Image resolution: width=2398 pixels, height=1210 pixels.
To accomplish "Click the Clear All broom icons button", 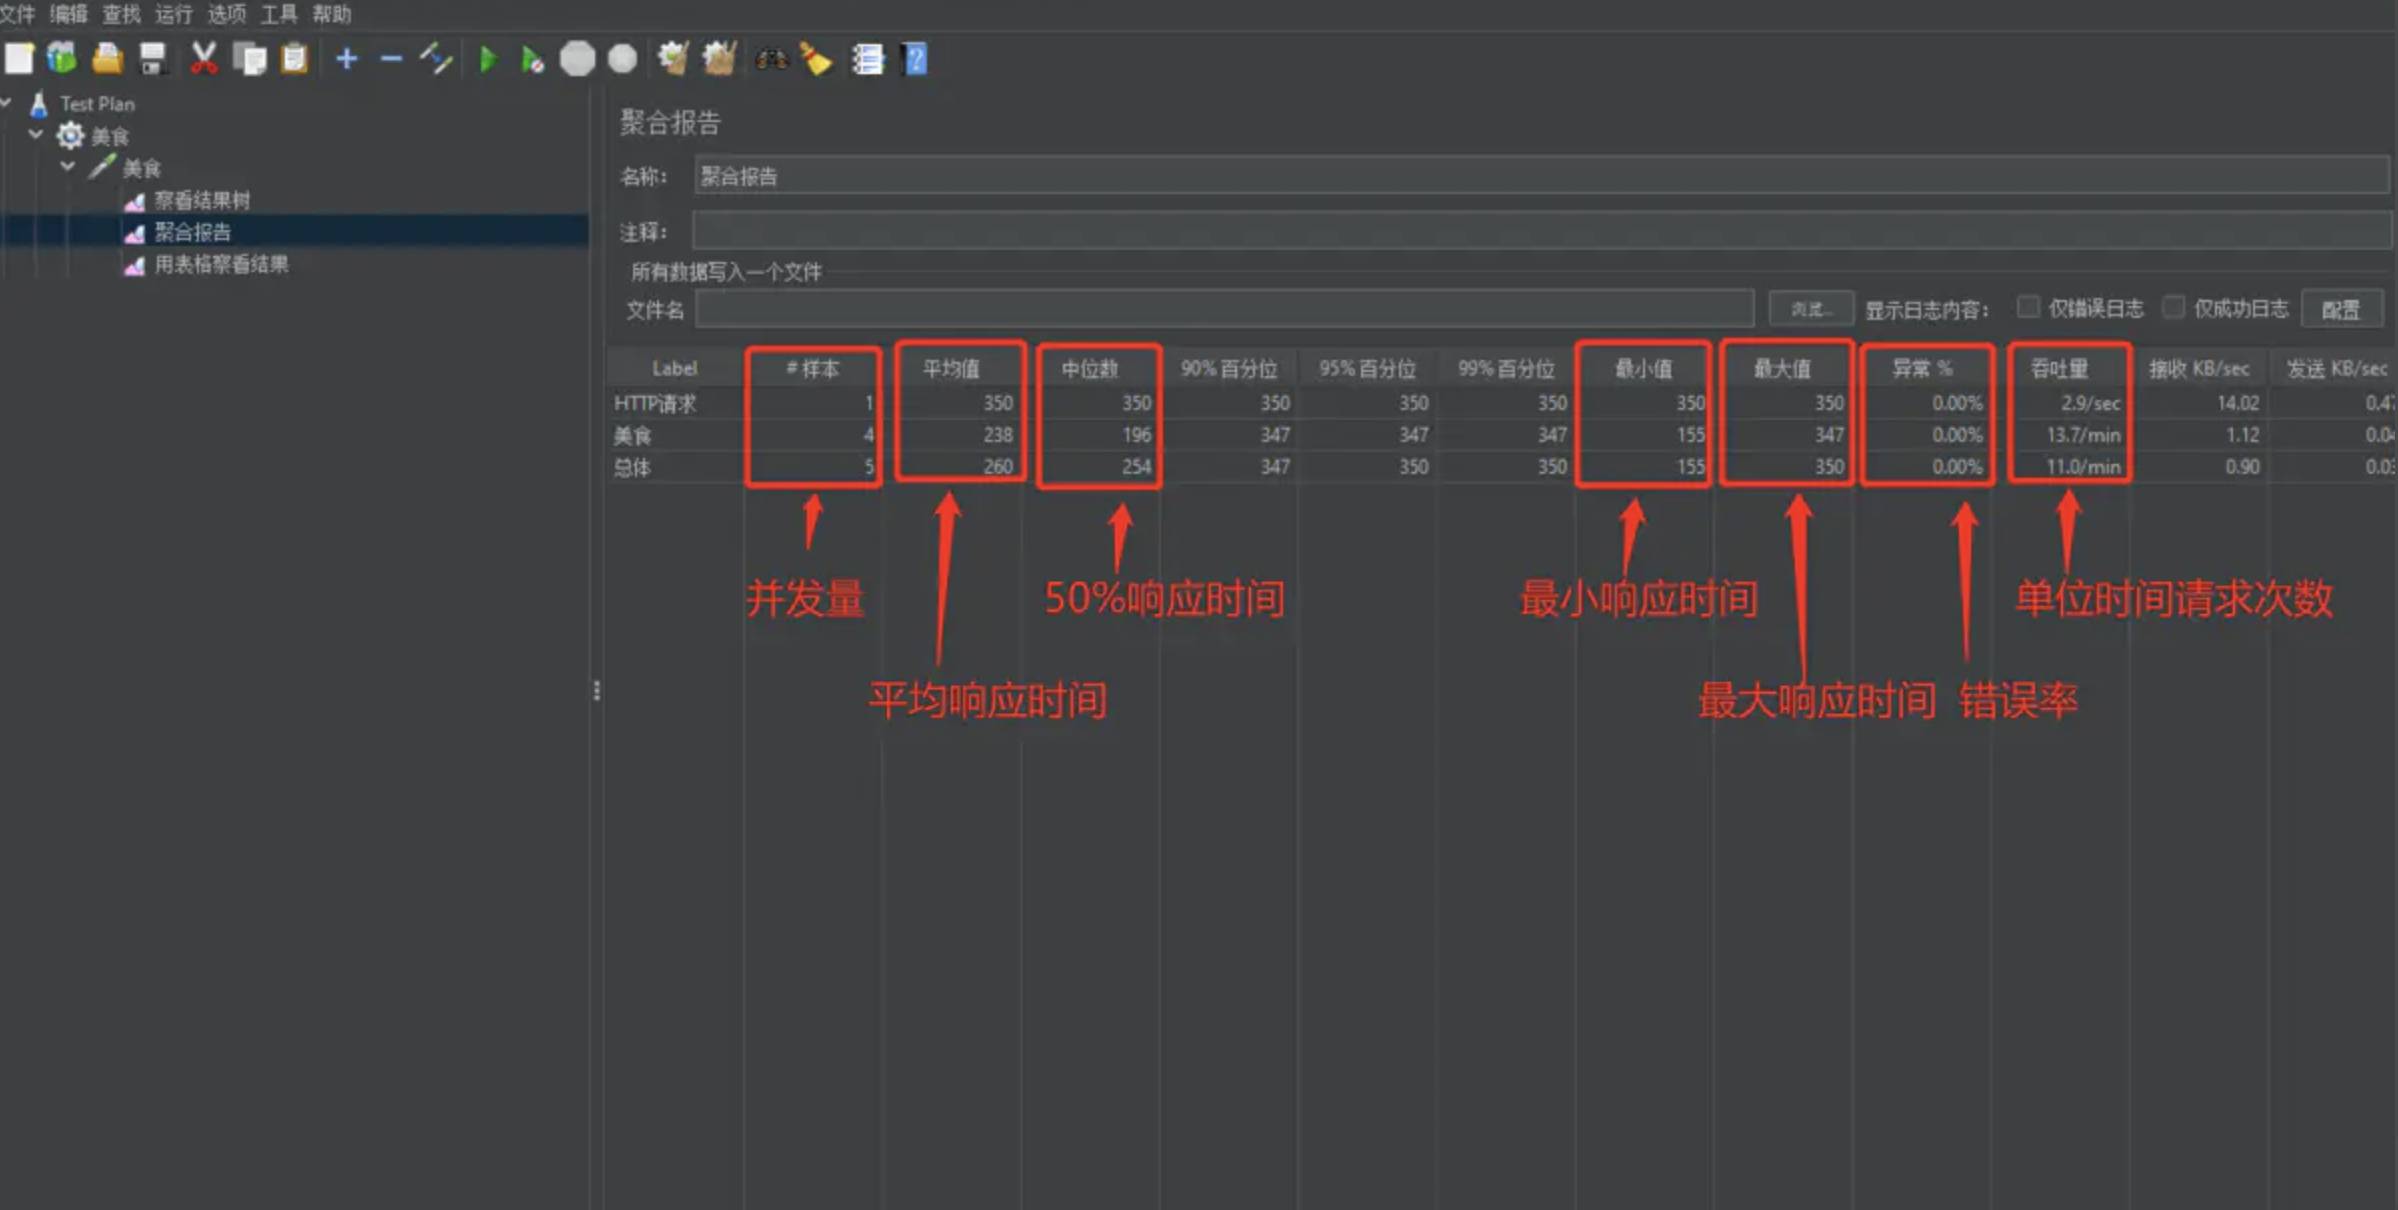I will pyautogui.click(x=719, y=59).
